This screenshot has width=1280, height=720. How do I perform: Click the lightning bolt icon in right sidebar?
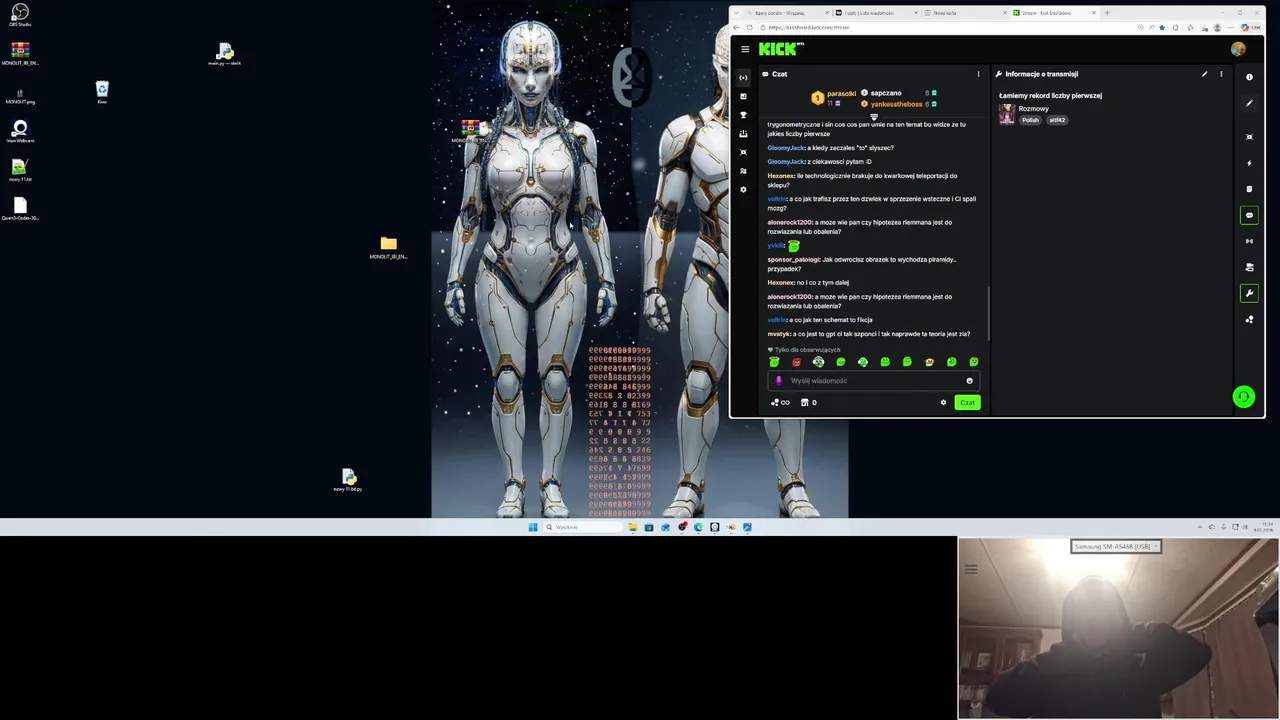point(1249,163)
